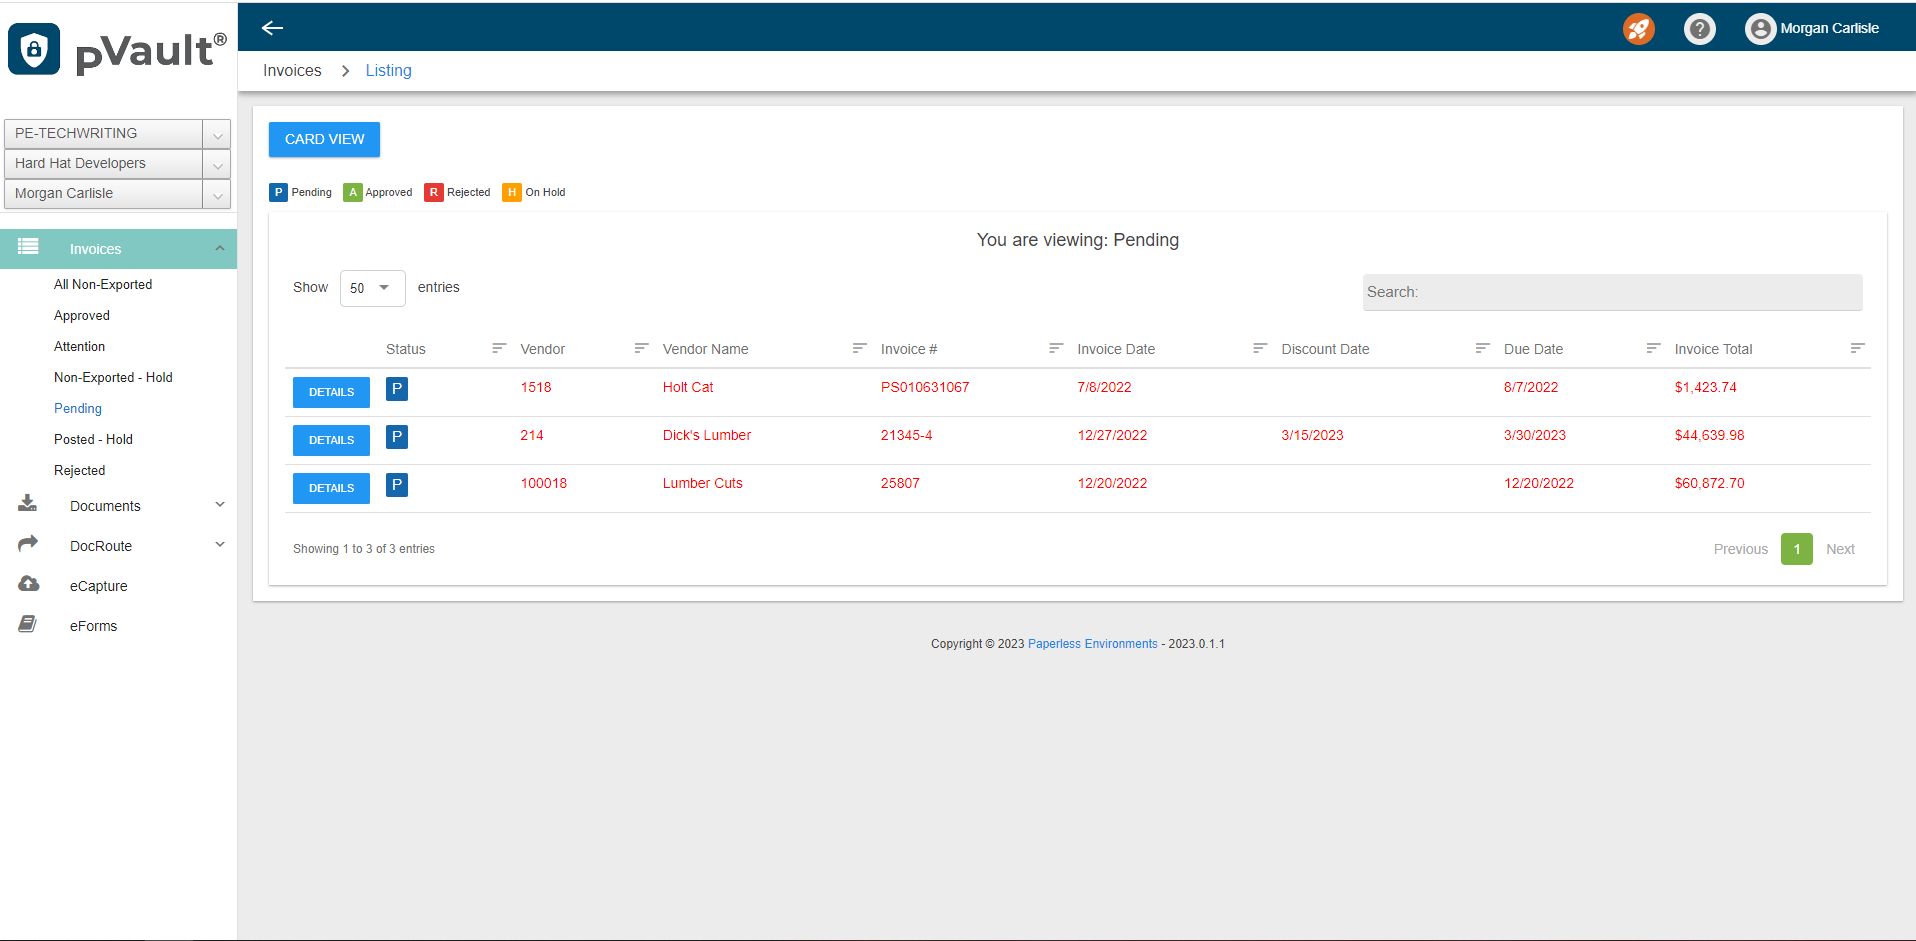Open the rocket launch icon

click(1638, 29)
